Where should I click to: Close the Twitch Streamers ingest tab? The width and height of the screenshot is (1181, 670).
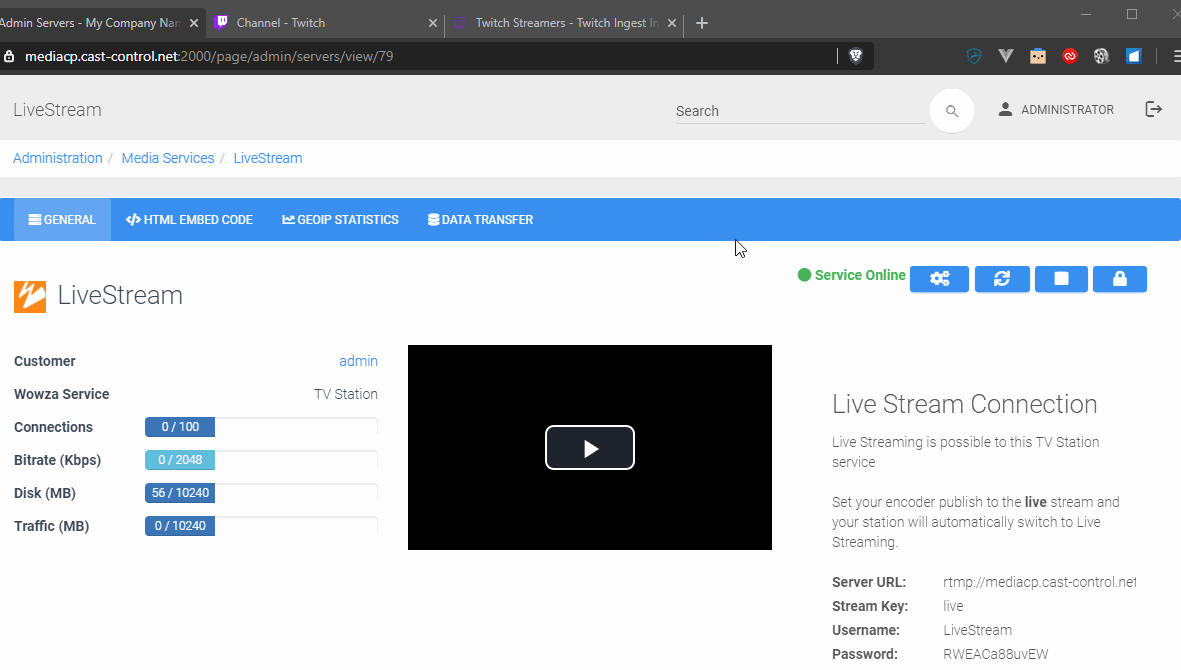[672, 23]
